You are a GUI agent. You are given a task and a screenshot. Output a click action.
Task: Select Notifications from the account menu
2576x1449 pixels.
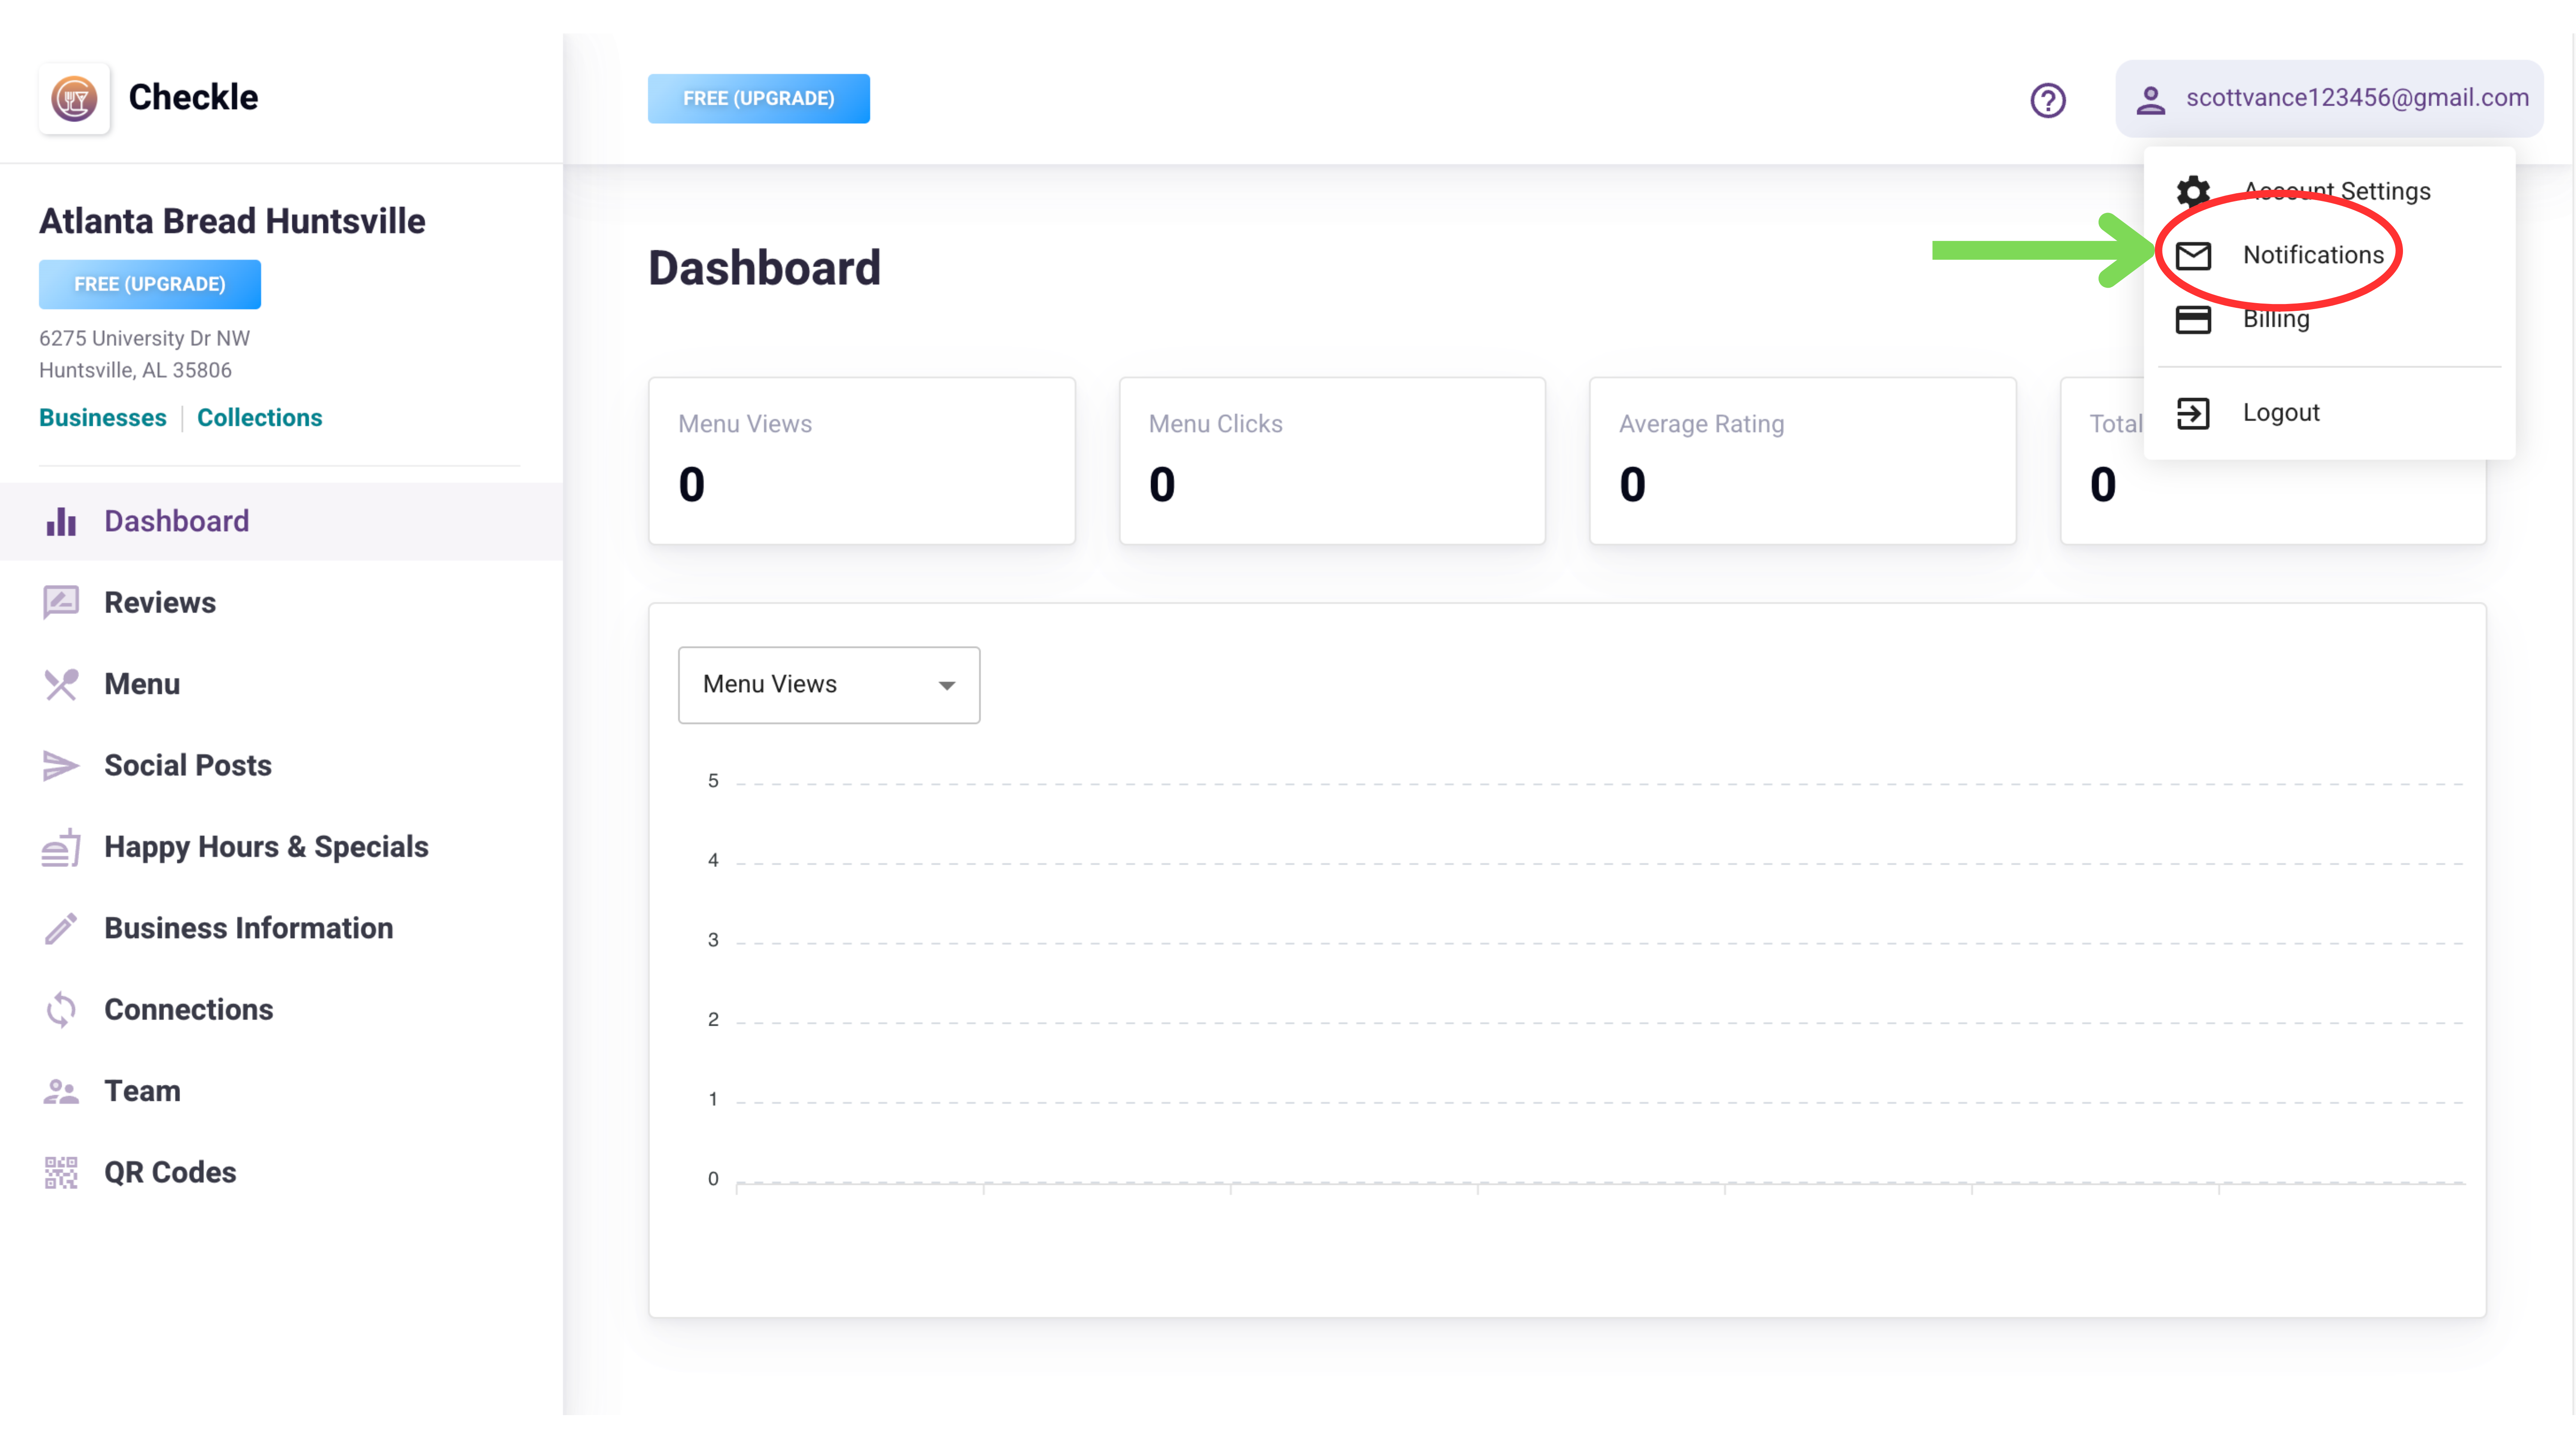(x=2329, y=255)
